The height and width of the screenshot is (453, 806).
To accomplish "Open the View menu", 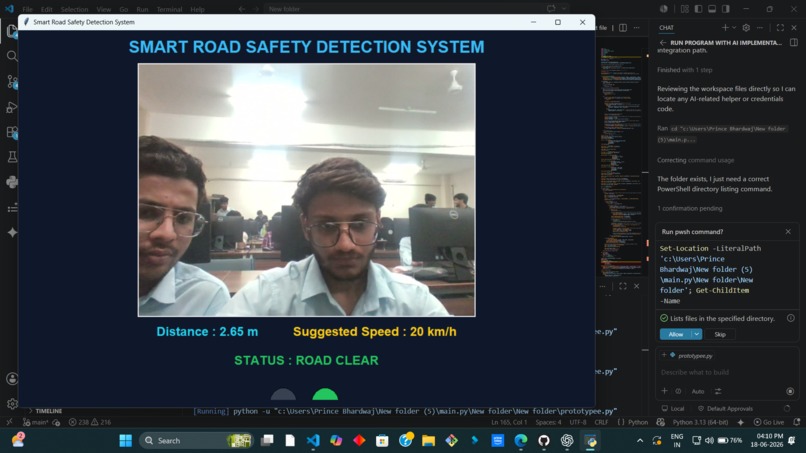I will coord(103,9).
